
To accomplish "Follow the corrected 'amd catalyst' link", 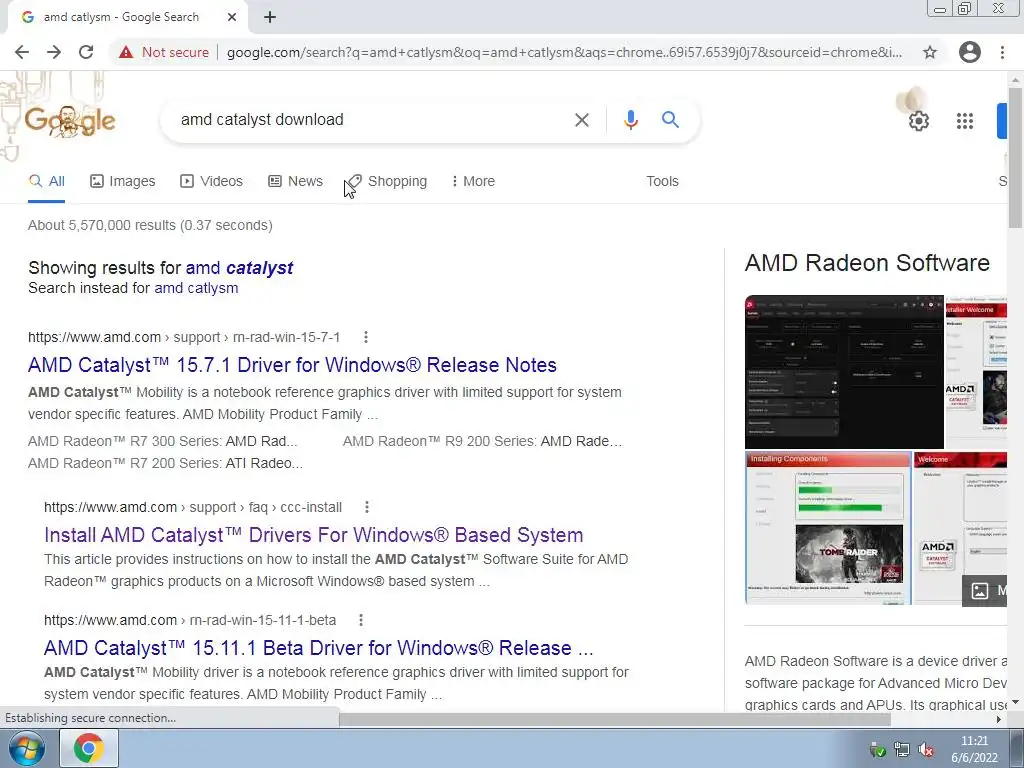I will [239, 268].
